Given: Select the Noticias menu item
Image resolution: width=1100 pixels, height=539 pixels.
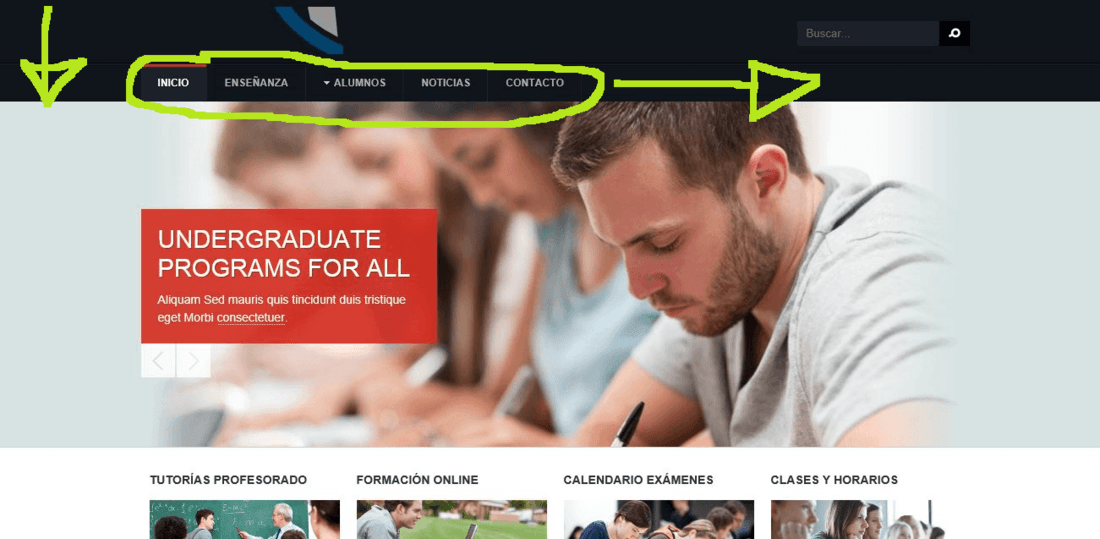Looking at the screenshot, I should click(445, 83).
